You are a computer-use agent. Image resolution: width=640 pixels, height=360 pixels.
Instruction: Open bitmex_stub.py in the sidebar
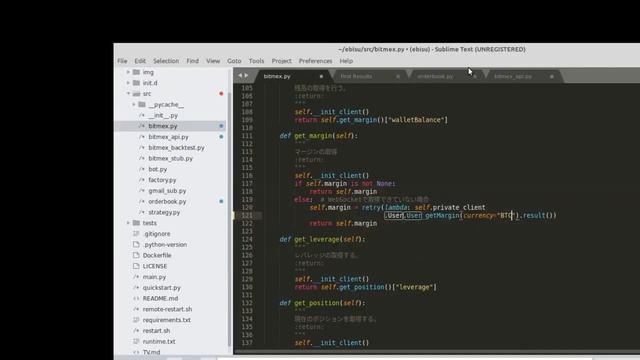tap(170, 158)
